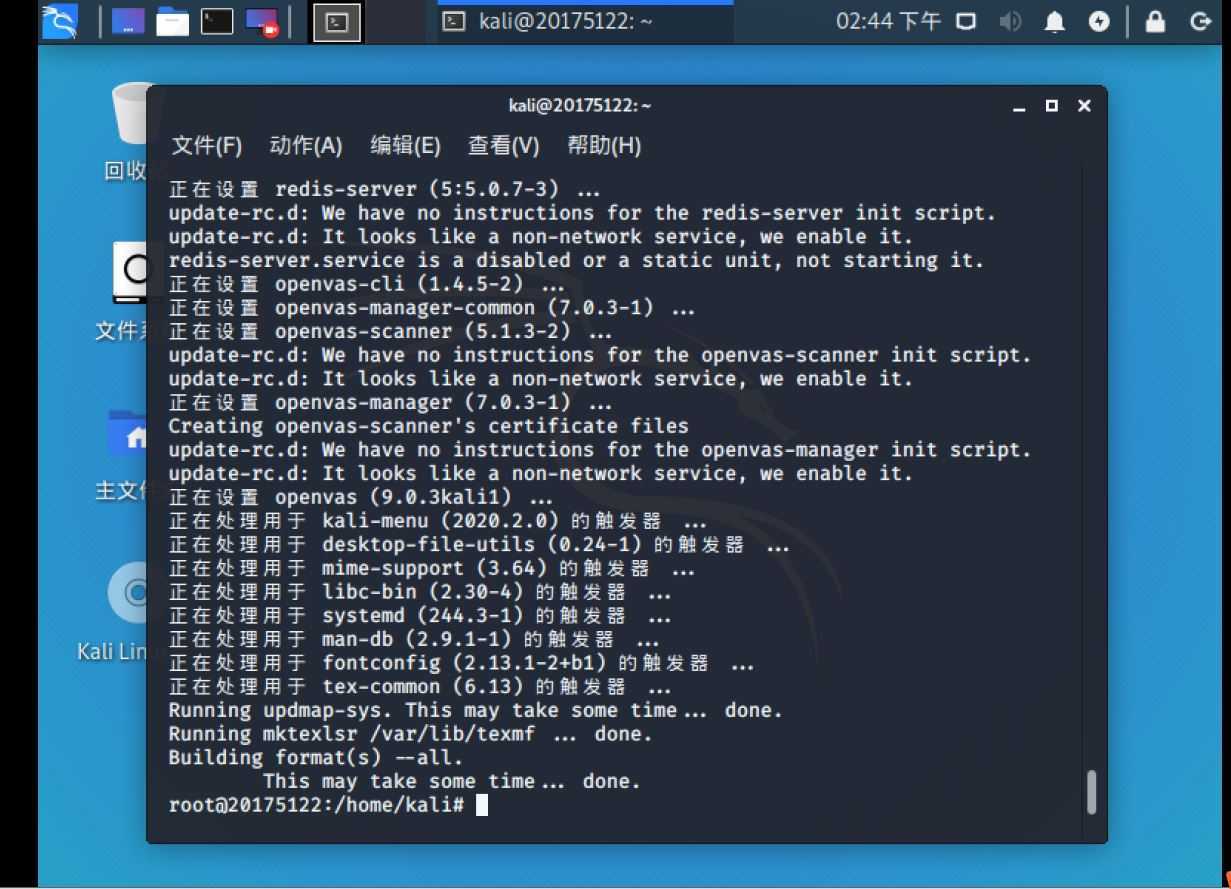
Task: Click the muted volume speaker icon
Action: tap(1010, 21)
